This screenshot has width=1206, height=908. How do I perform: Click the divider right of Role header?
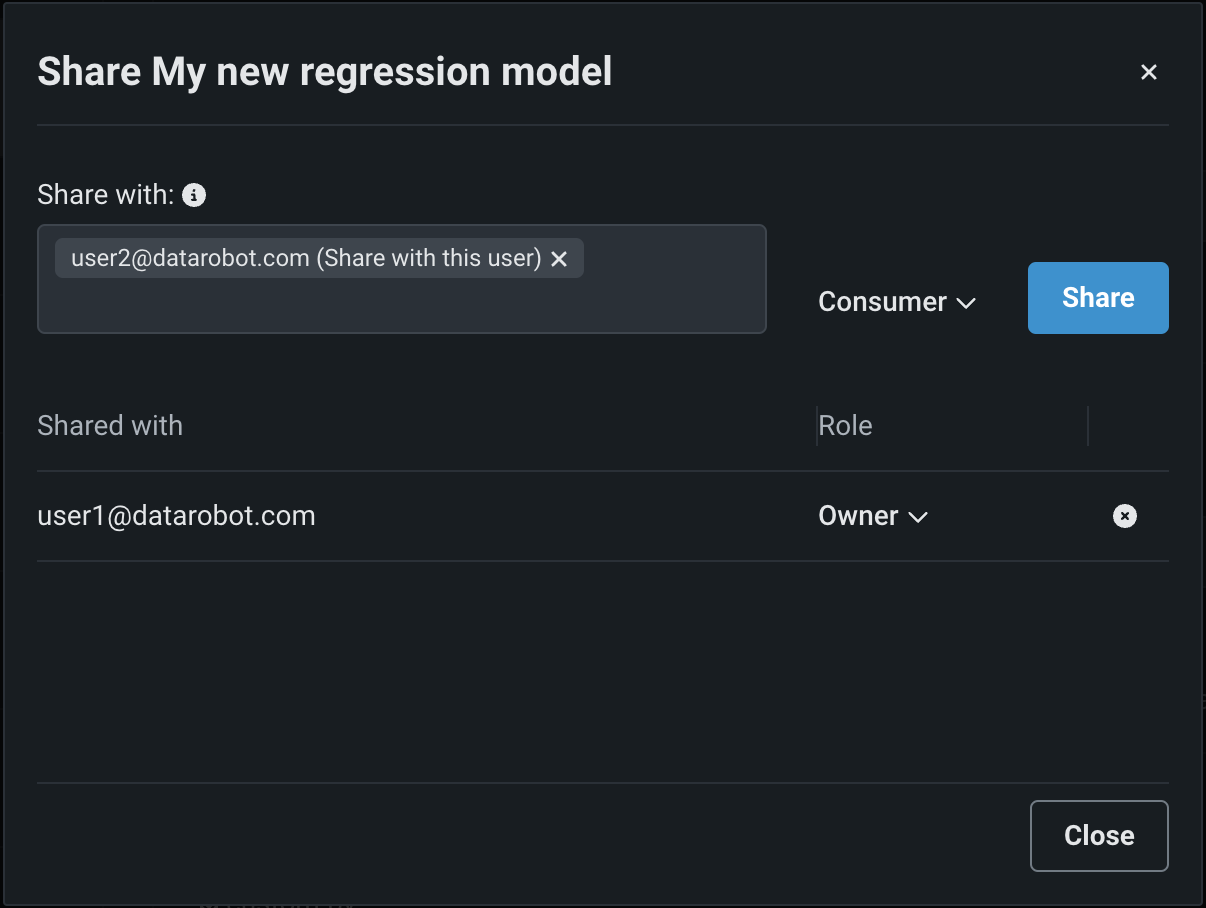click(x=1088, y=426)
